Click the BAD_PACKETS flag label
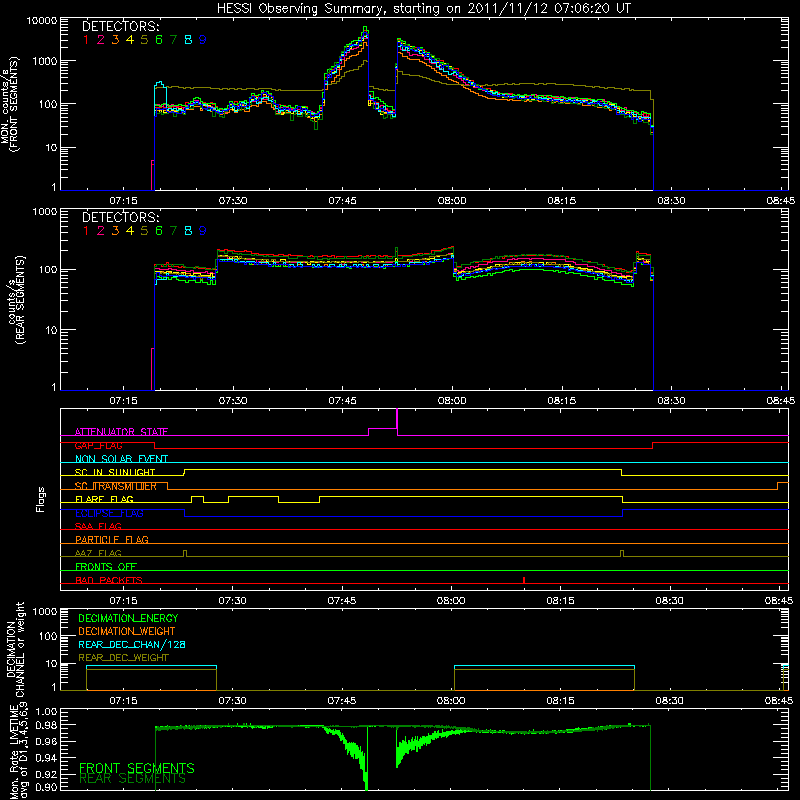 (109, 580)
